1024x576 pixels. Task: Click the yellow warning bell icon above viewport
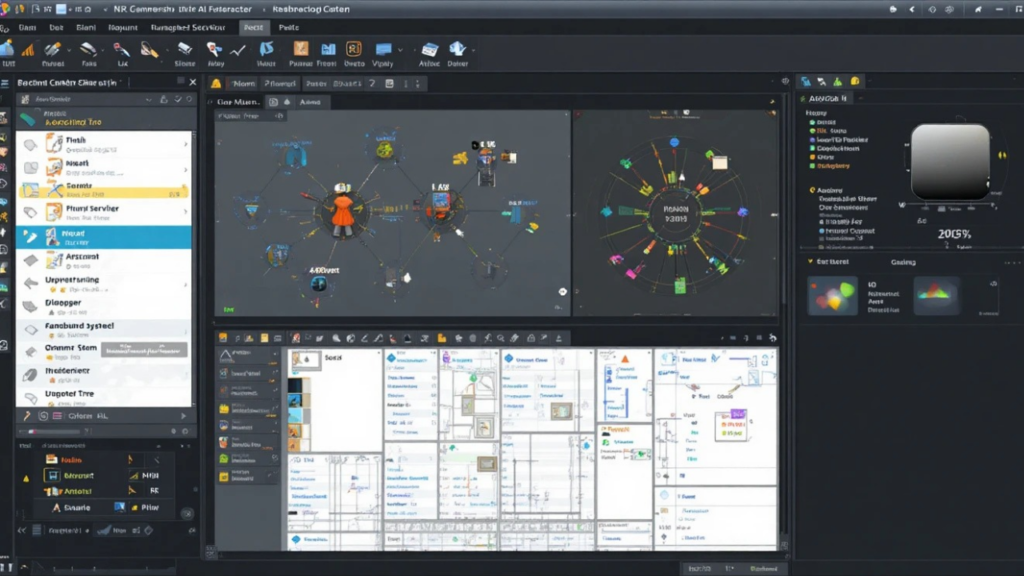click(216, 84)
